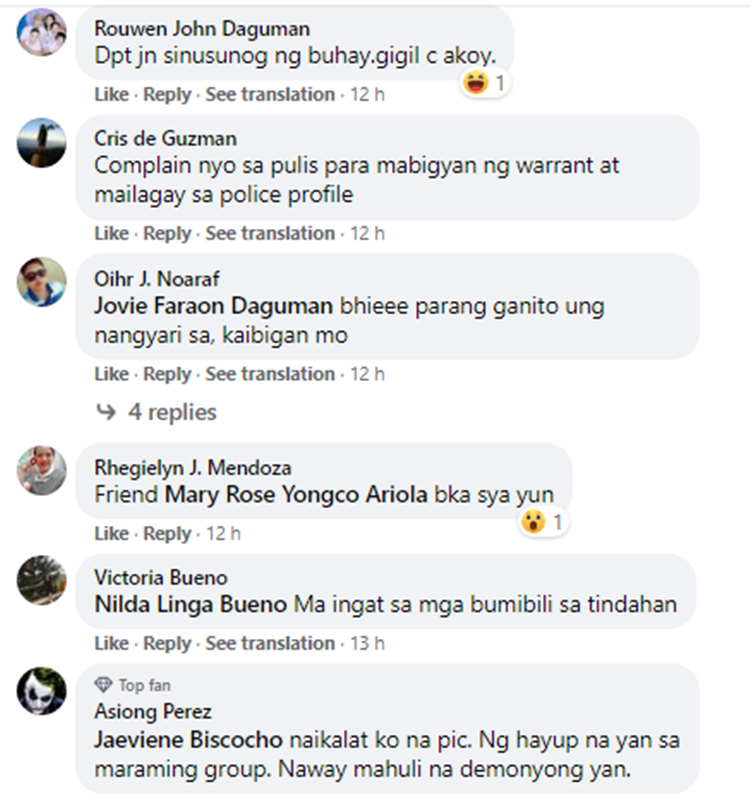Open tagged Jovie Faraon Daguman profile

point(213,306)
